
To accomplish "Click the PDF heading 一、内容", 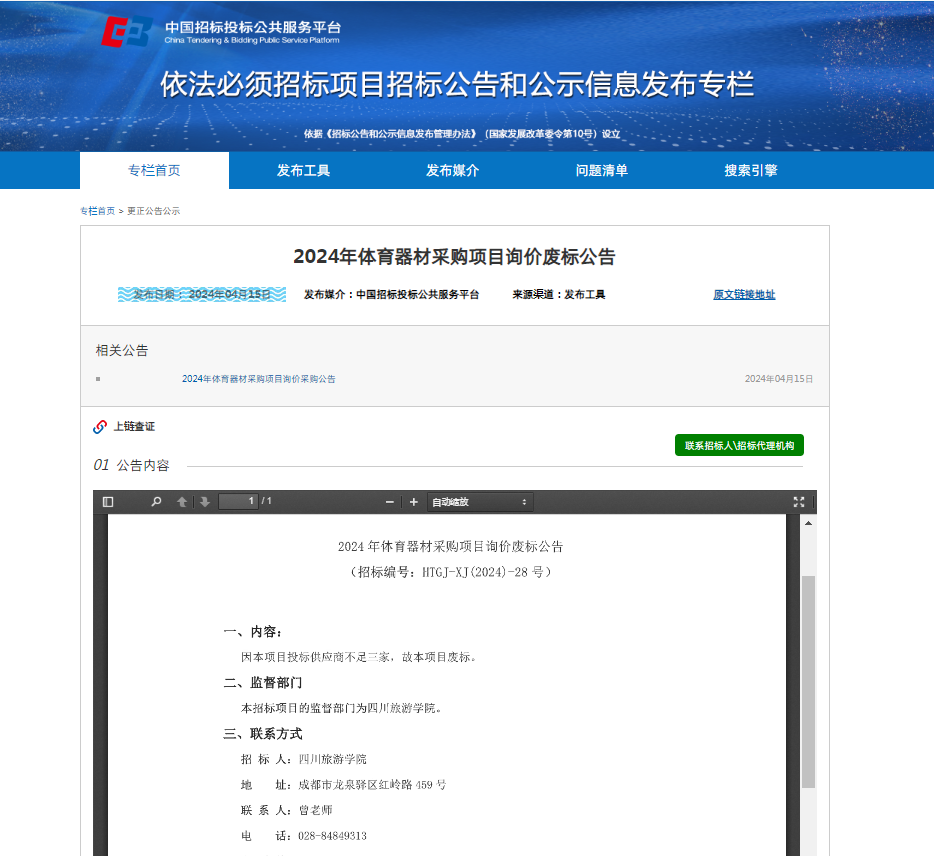I will pos(253,631).
